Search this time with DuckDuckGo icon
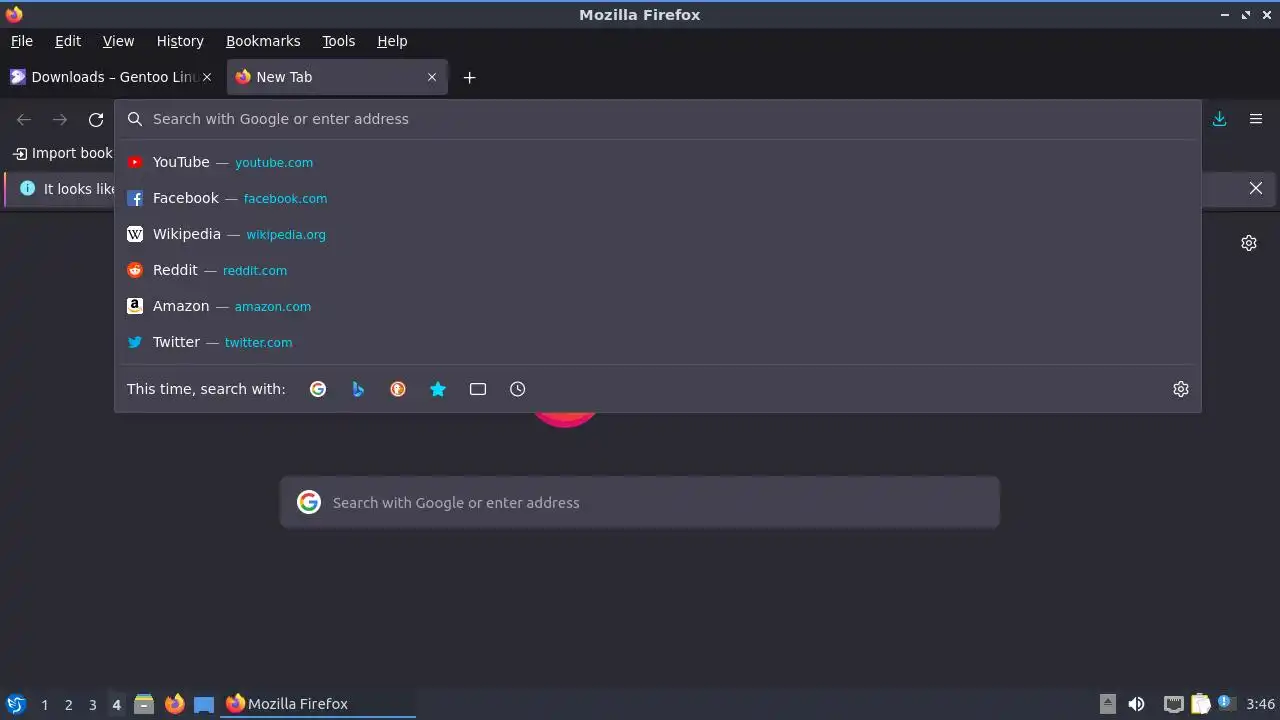Image resolution: width=1280 pixels, height=720 pixels. [x=398, y=389]
